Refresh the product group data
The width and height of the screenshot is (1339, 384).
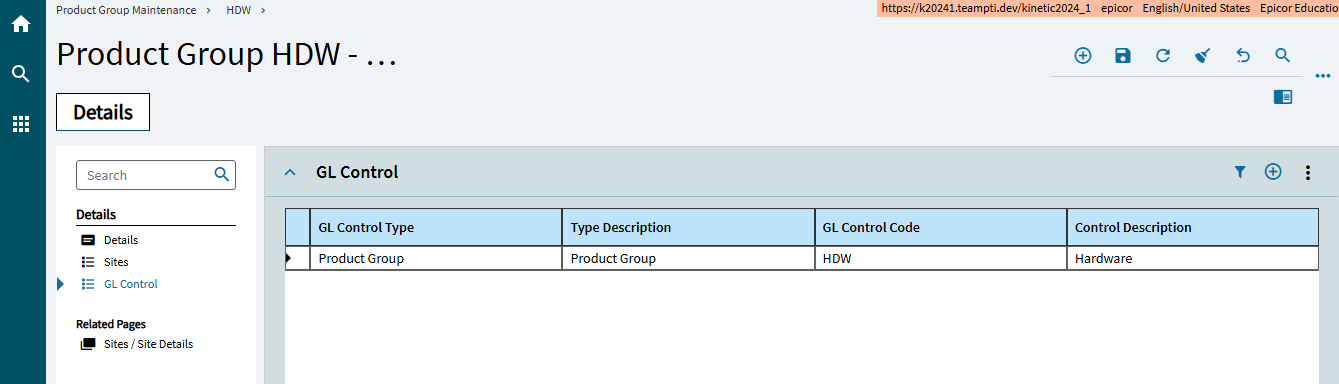(1162, 56)
